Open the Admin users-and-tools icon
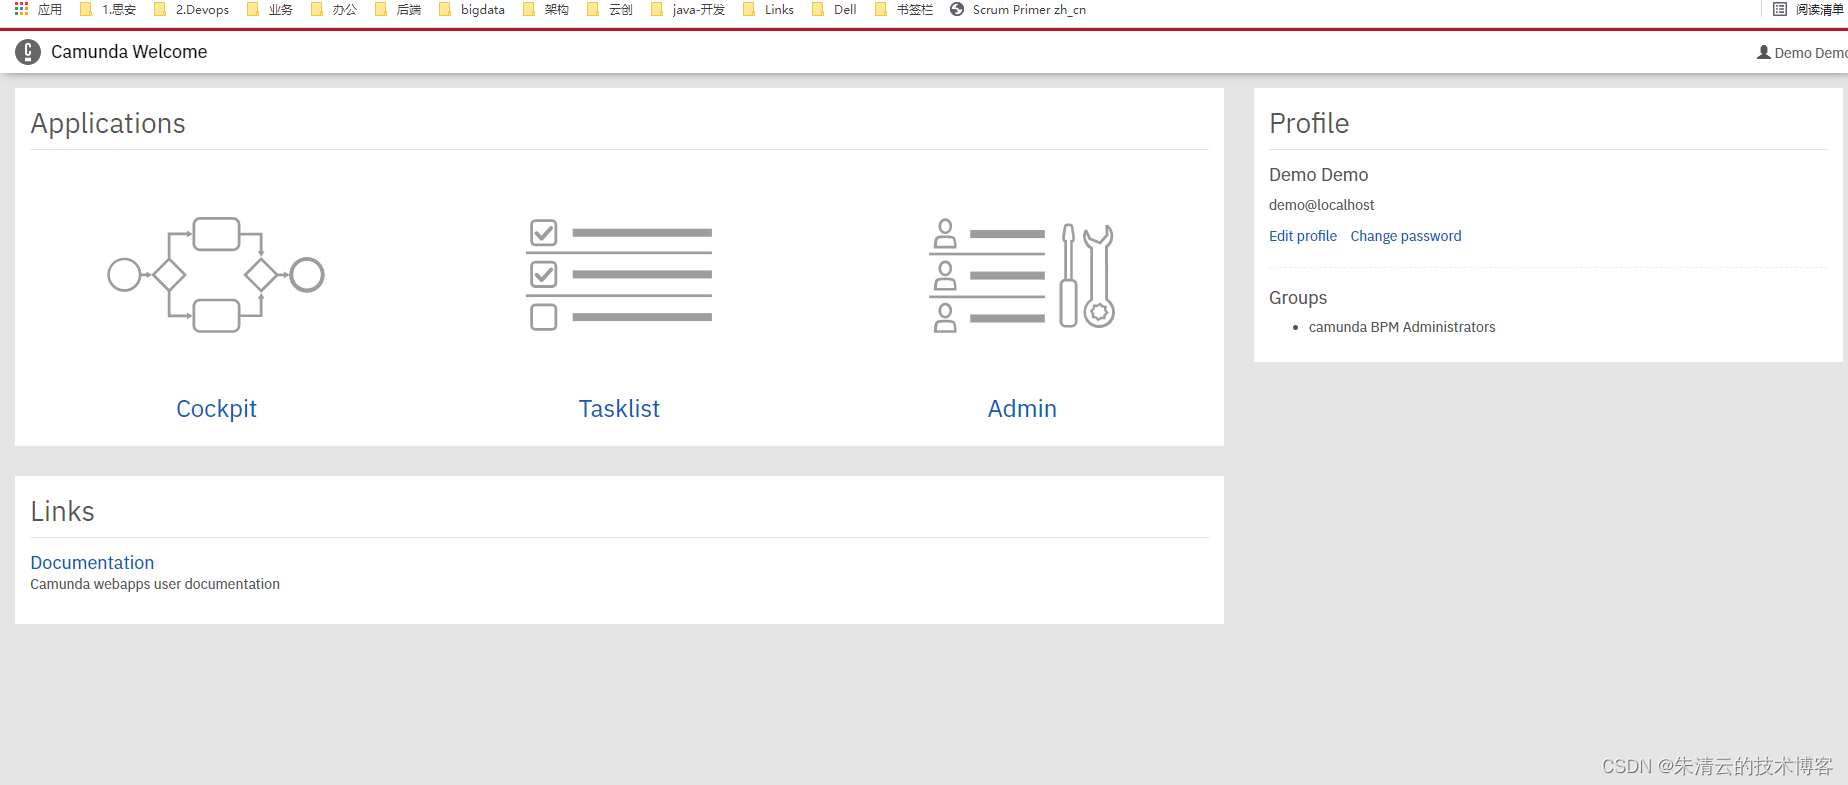 (1022, 275)
